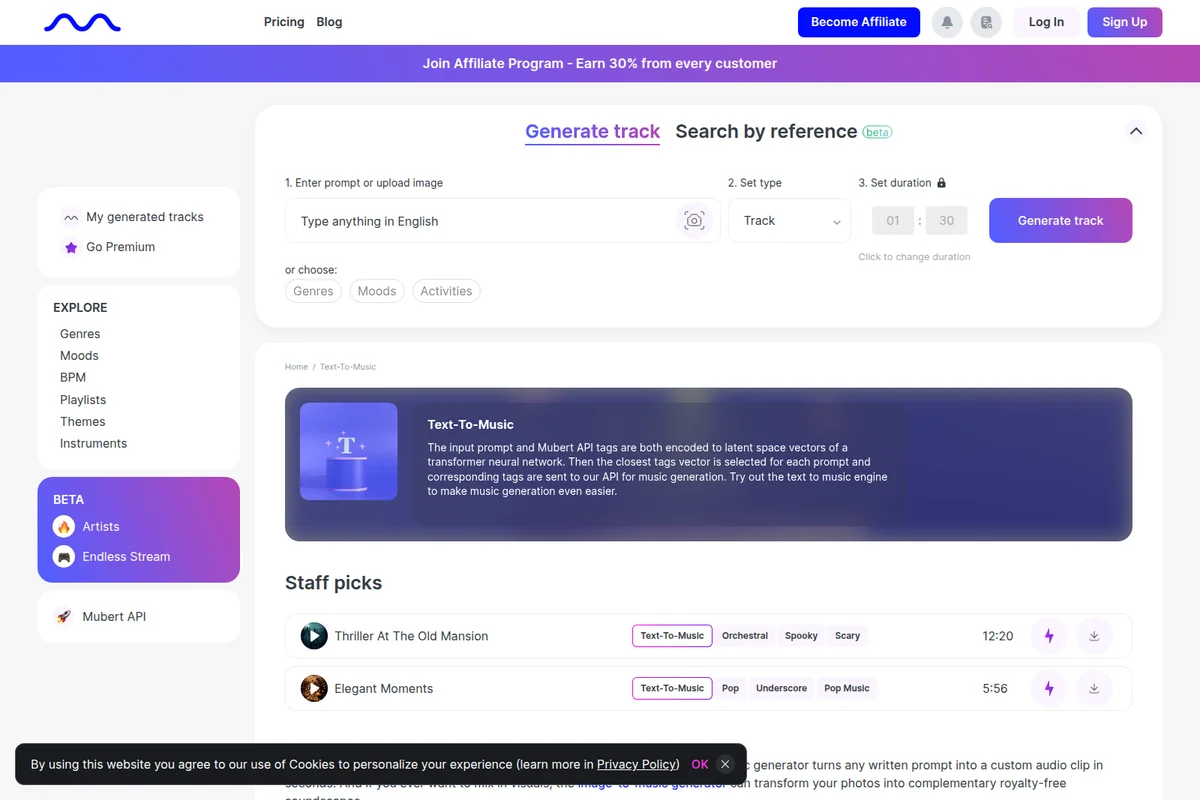Click the Generate track button
Screen dimensions: 1200x800
pyautogui.click(x=1060, y=220)
